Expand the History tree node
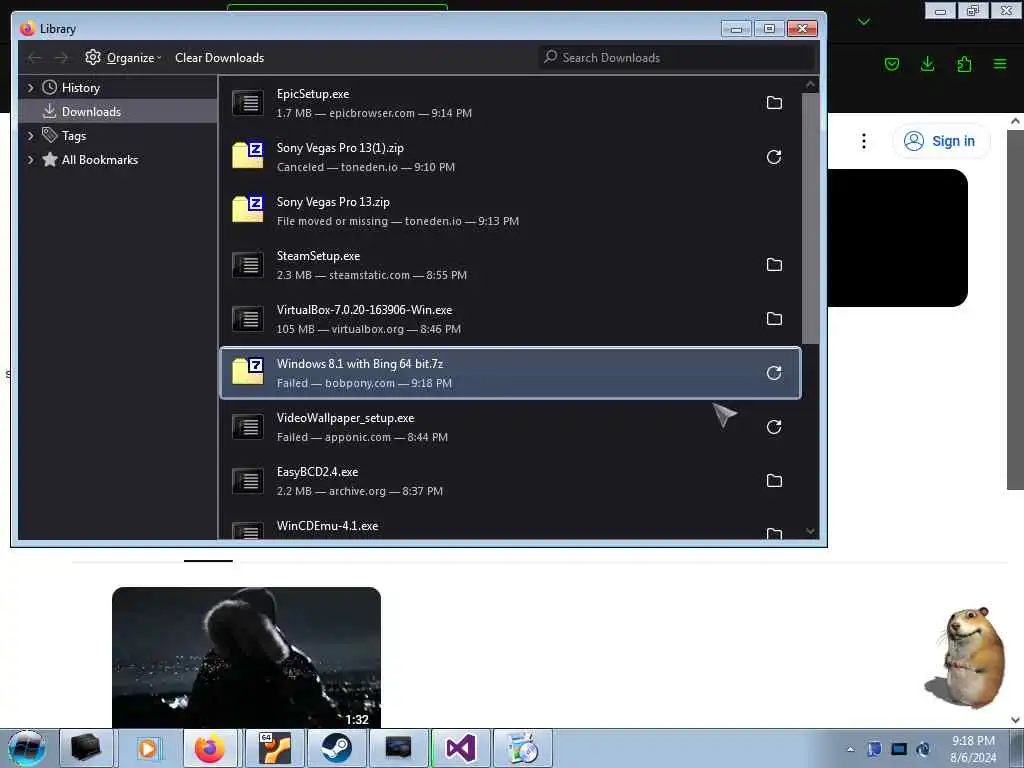Viewport: 1024px width, 768px height. (30, 88)
